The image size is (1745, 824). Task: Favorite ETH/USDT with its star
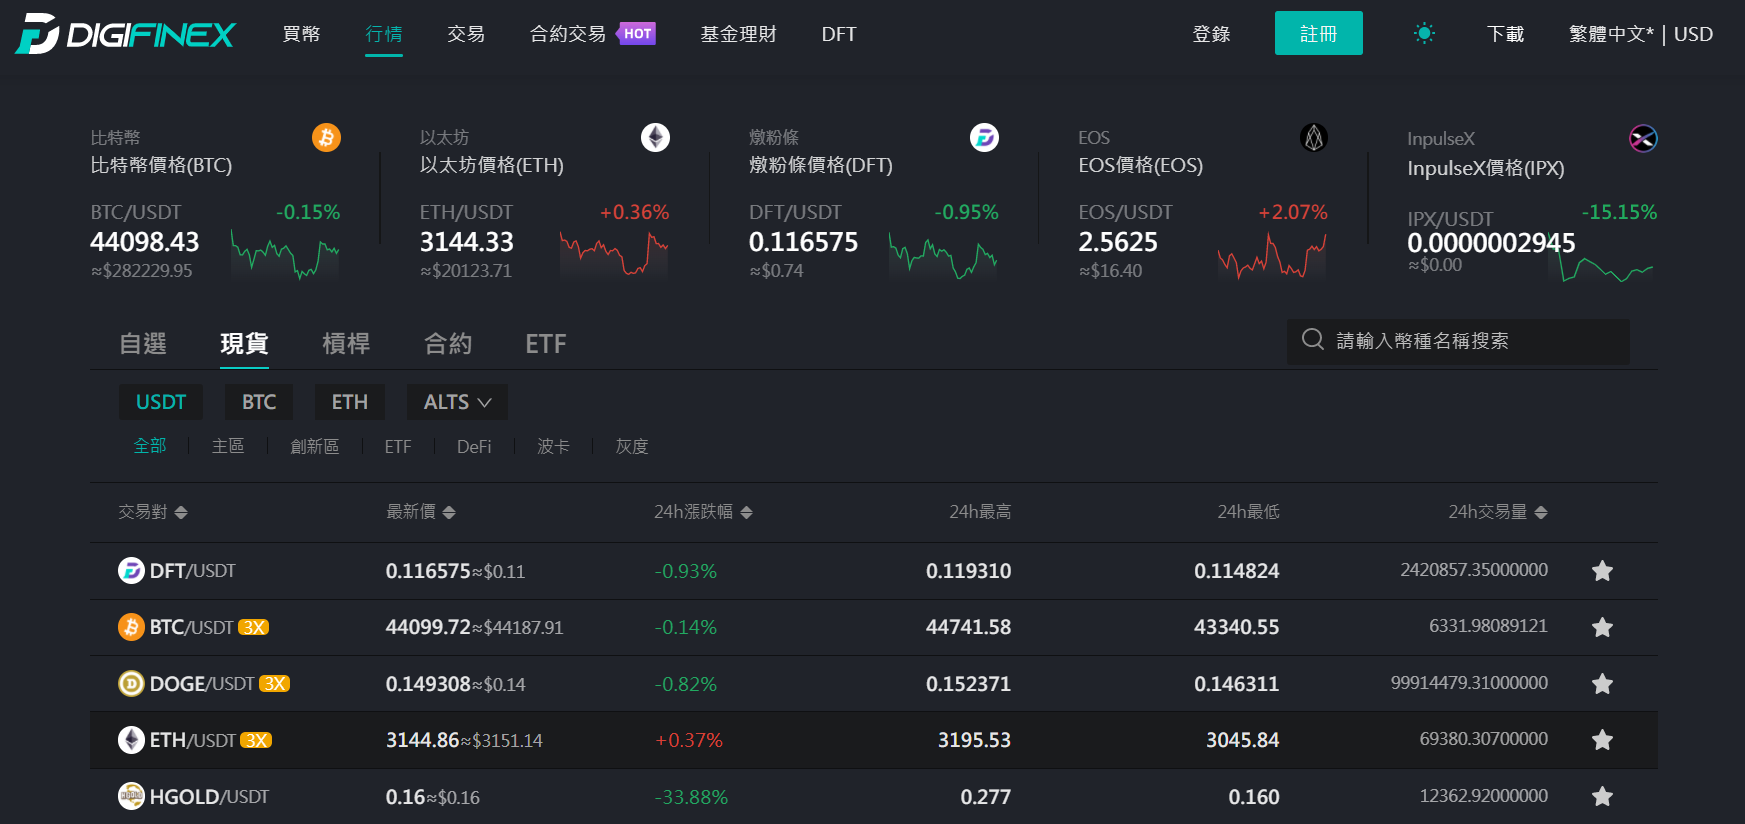pyautogui.click(x=1602, y=740)
